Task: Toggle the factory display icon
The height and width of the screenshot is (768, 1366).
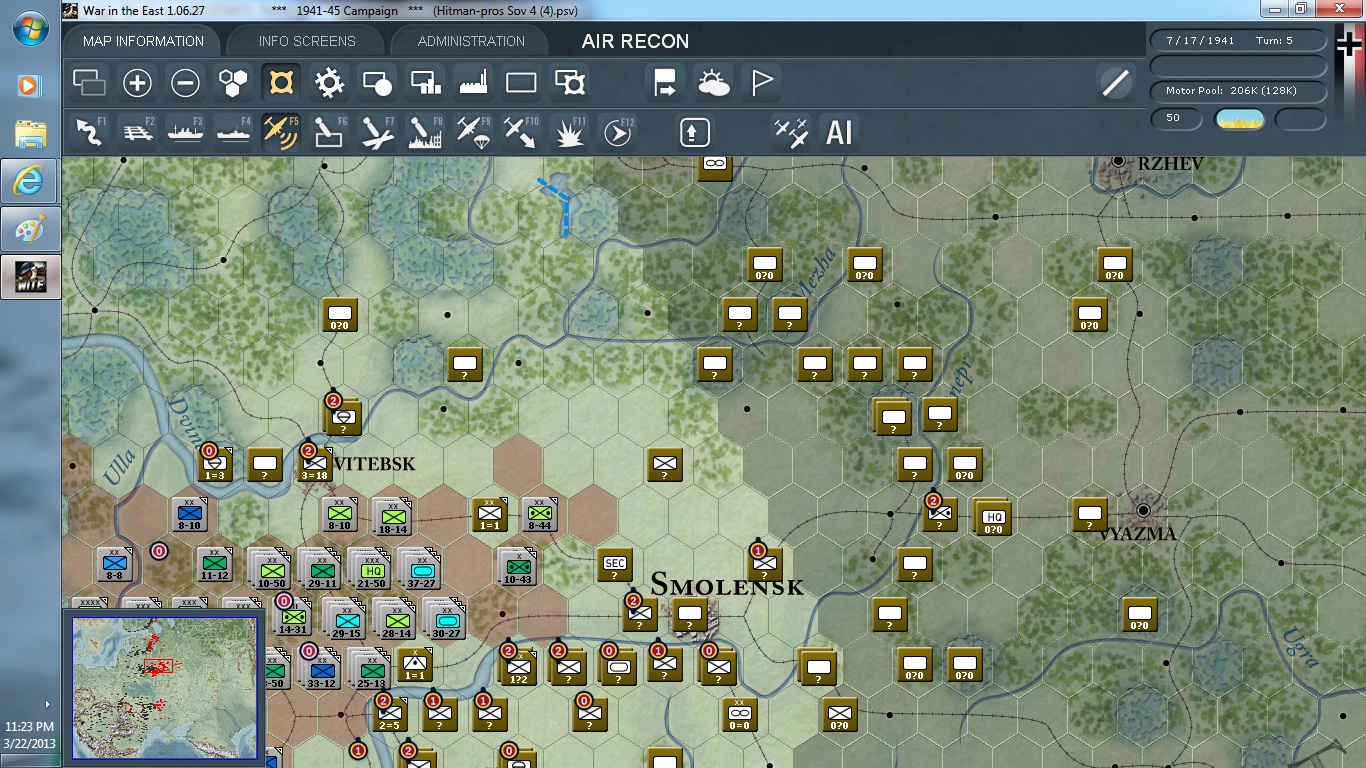Action: pos(474,83)
